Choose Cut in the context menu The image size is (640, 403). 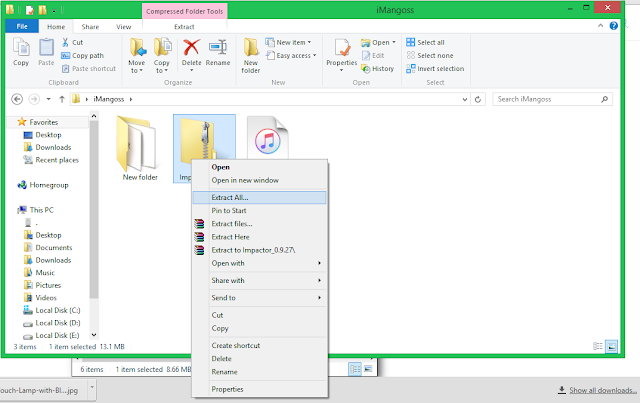pyautogui.click(x=260, y=315)
